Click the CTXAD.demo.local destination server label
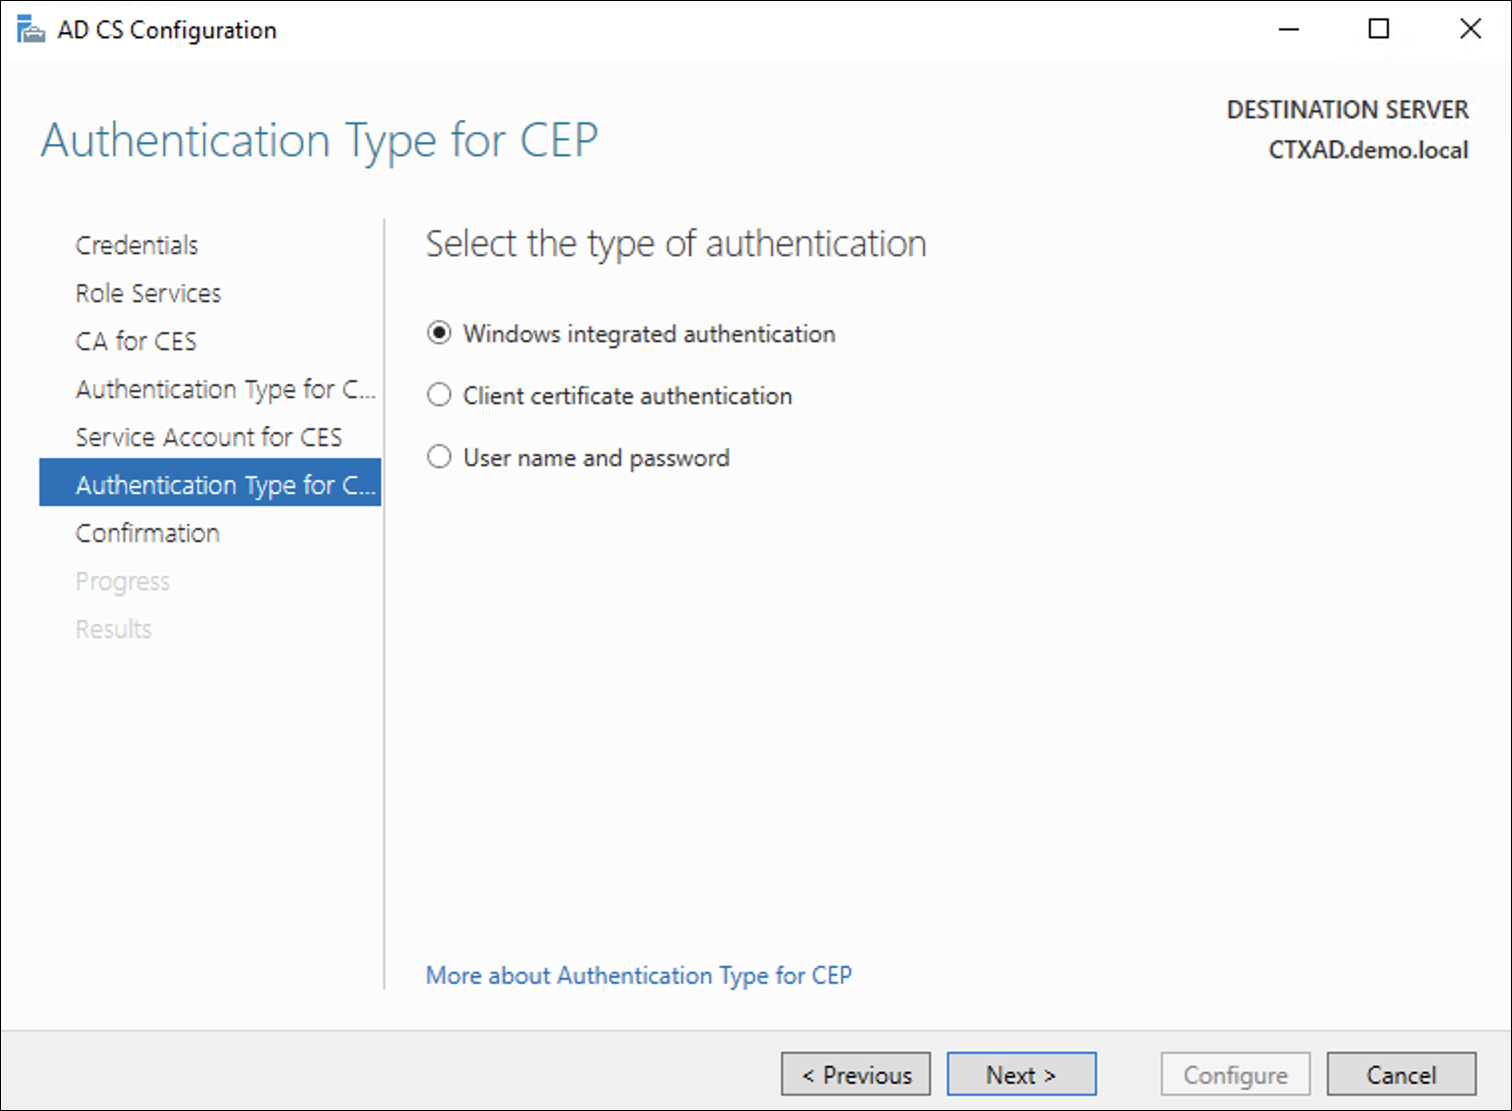The width and height of the screenshot is (1512, 1111). click(x=1368, y=150)
